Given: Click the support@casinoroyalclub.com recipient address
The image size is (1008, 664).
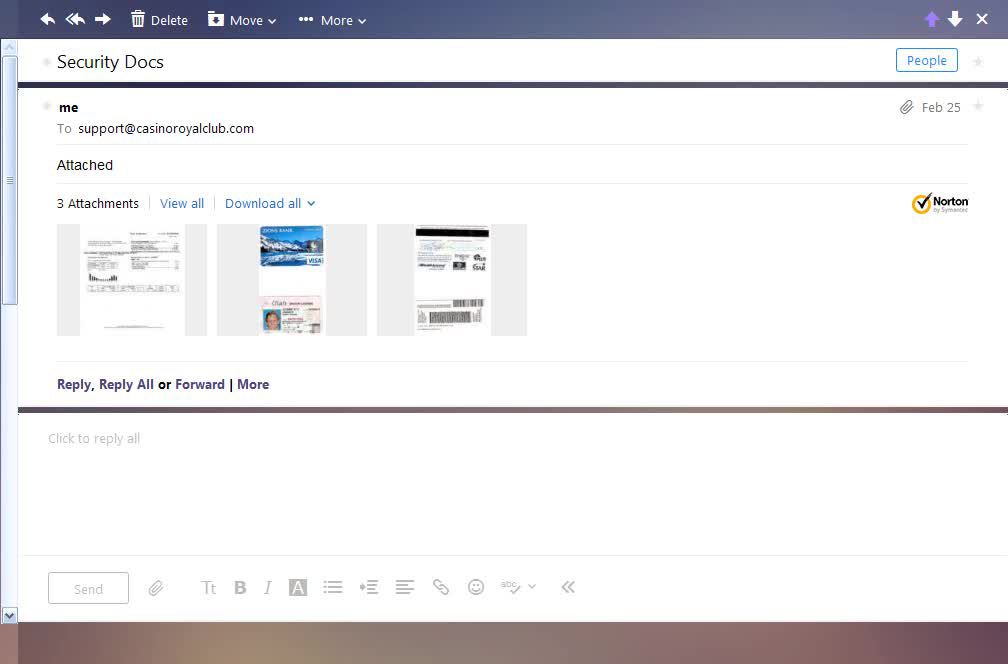Looking at the screenshot, I should coord(166,129).
